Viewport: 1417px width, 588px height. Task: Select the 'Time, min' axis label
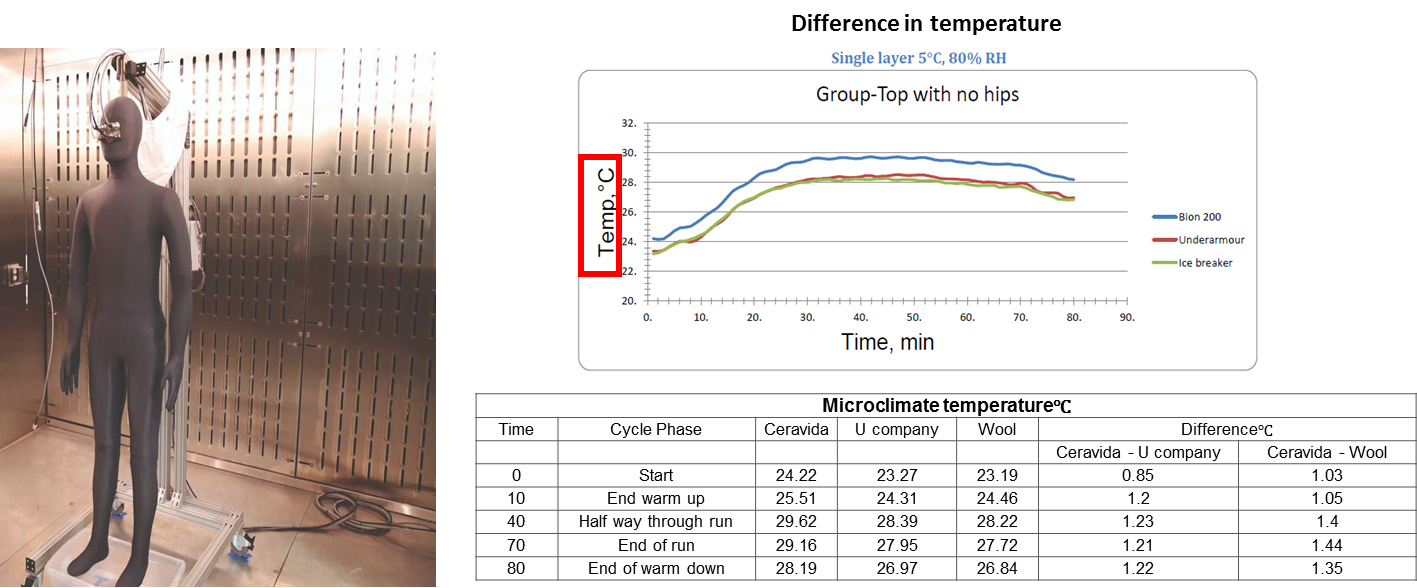click(886, 342)
